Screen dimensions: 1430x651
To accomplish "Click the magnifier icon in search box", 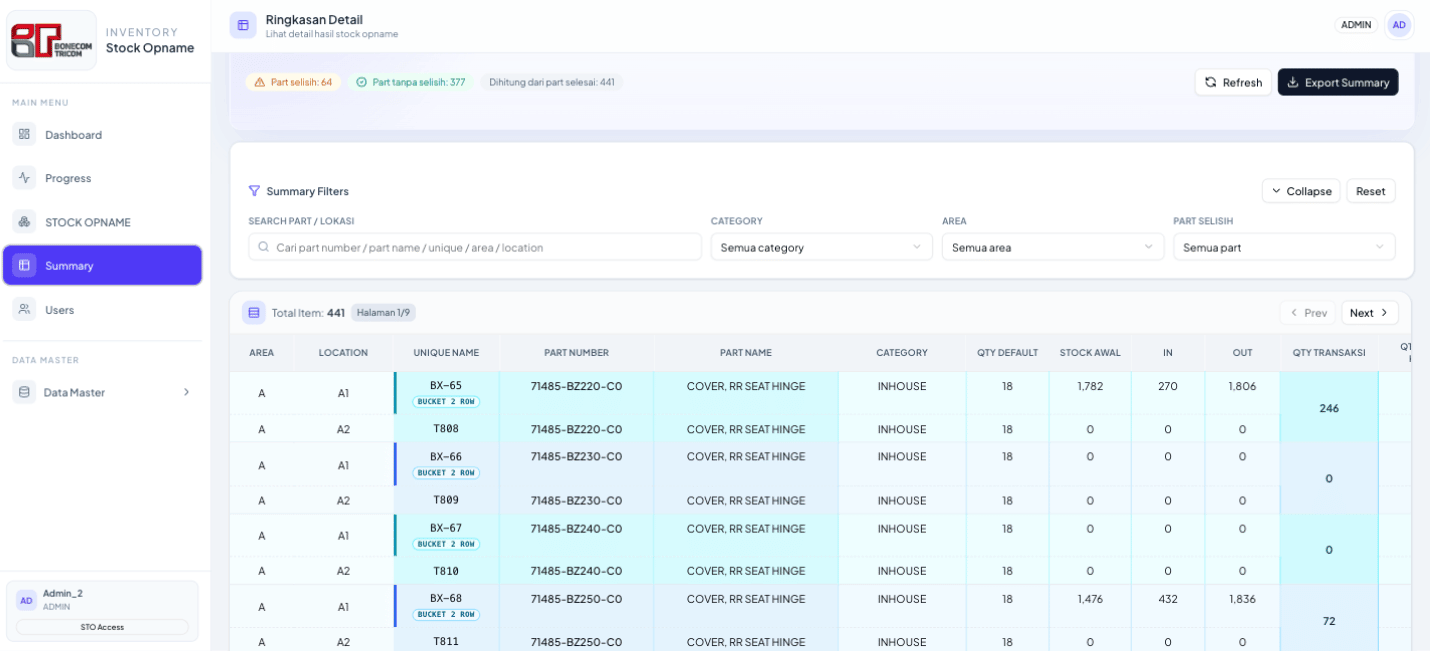I will coord(264,247).
